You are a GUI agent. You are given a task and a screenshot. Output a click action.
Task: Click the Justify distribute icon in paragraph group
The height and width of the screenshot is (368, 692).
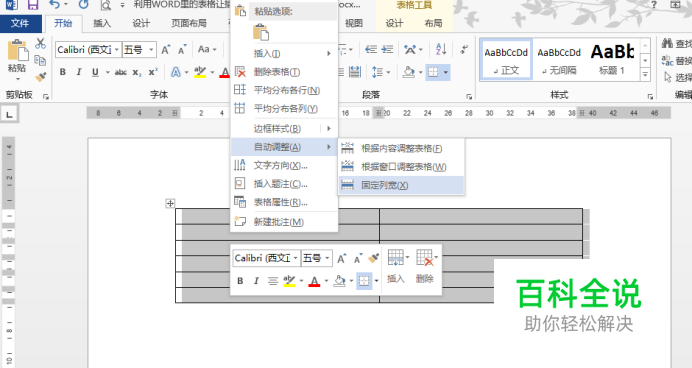[355, 72]
